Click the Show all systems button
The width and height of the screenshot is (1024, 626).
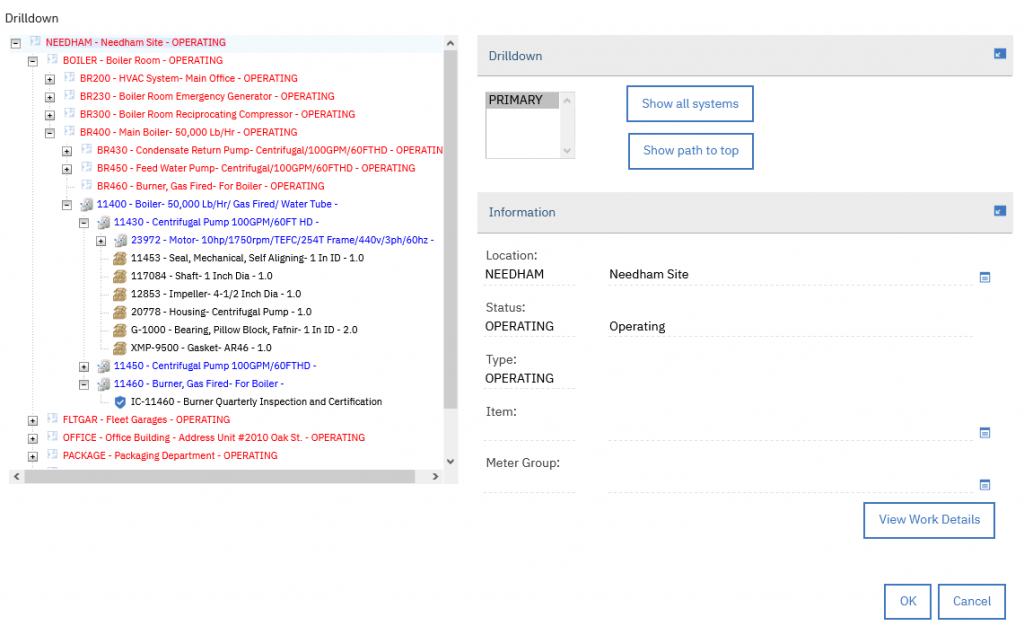point(690,103)
